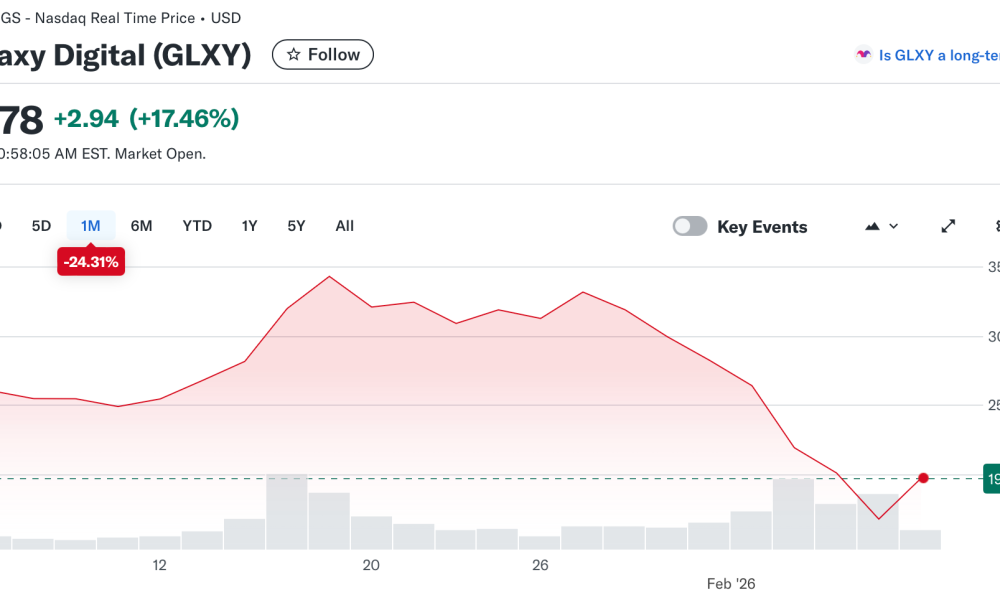The width and height of the screenshot is (1000, 600).
Task: Click the star icon inside the Follow button
Action: (292, 54)
